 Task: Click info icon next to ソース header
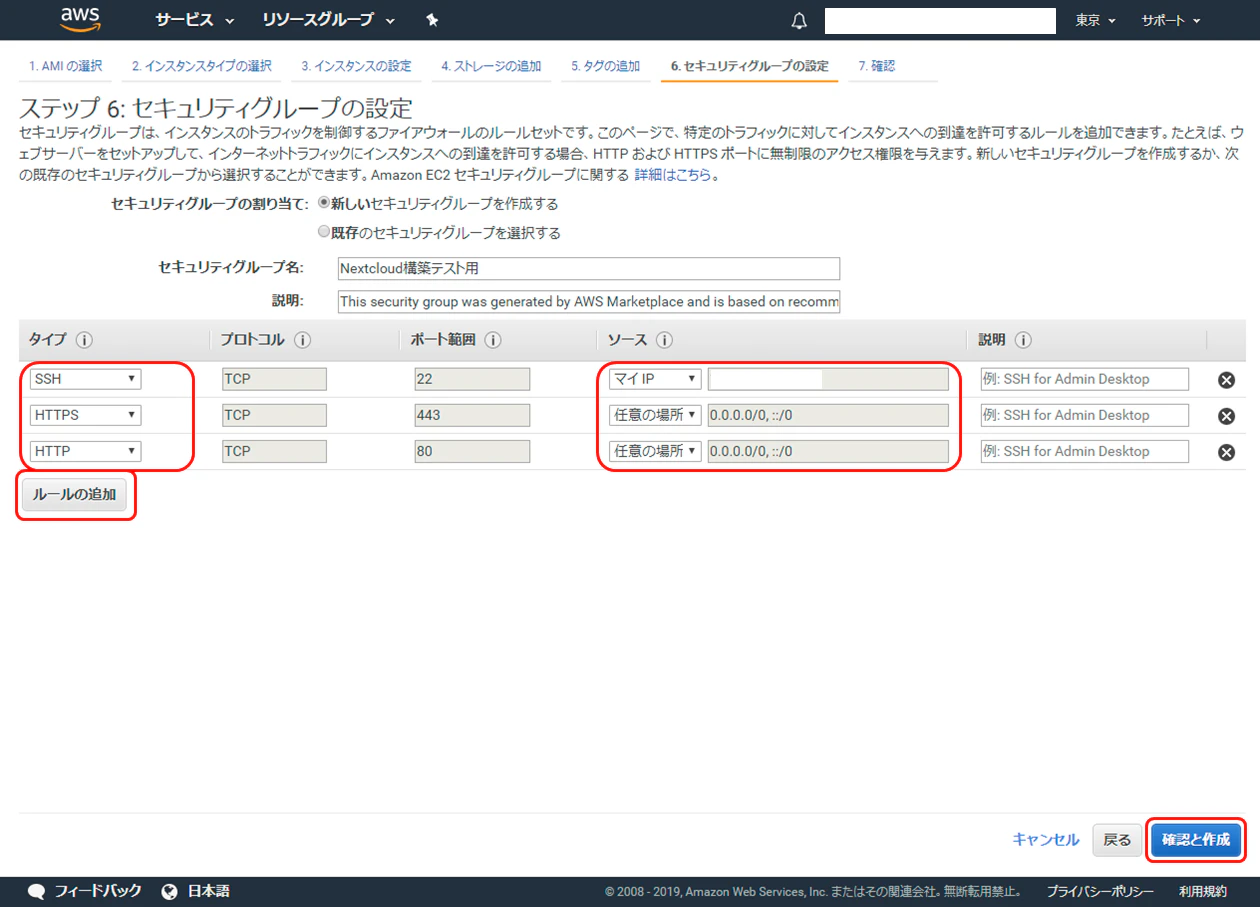[x=665, y=340]
